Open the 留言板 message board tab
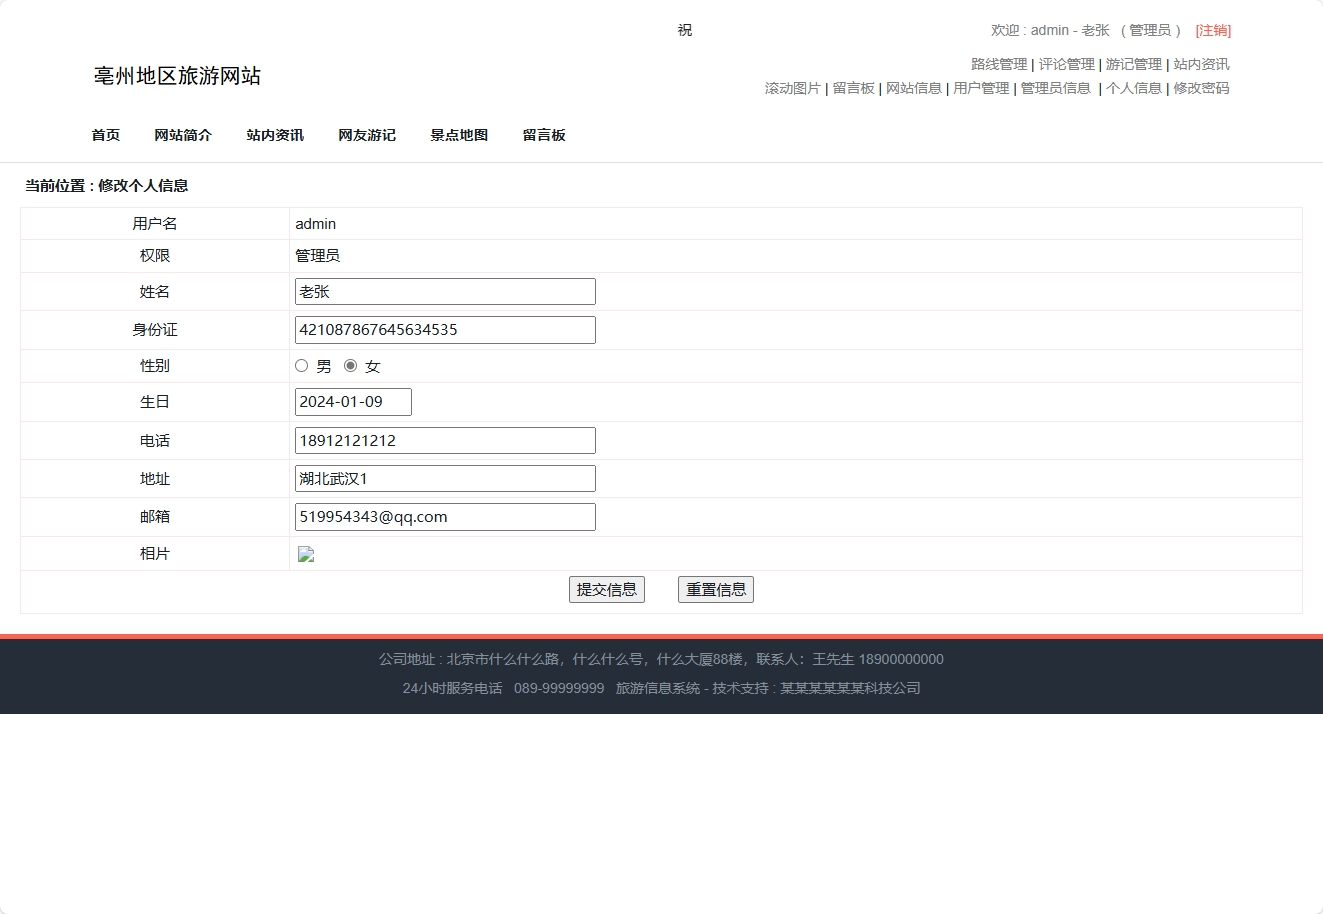The image size is (1323, 914). (x=543, y=135)
